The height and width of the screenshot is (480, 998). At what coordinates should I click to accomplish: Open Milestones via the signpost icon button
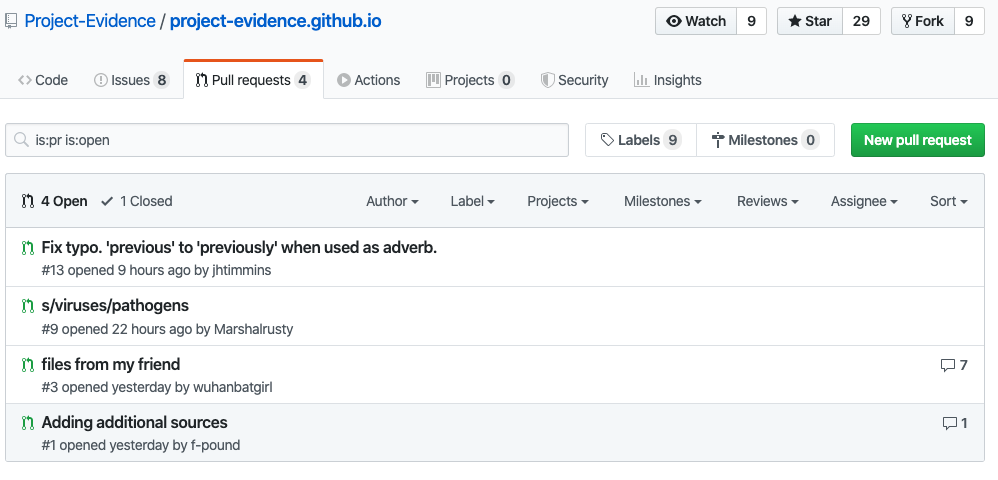(765, 140)
